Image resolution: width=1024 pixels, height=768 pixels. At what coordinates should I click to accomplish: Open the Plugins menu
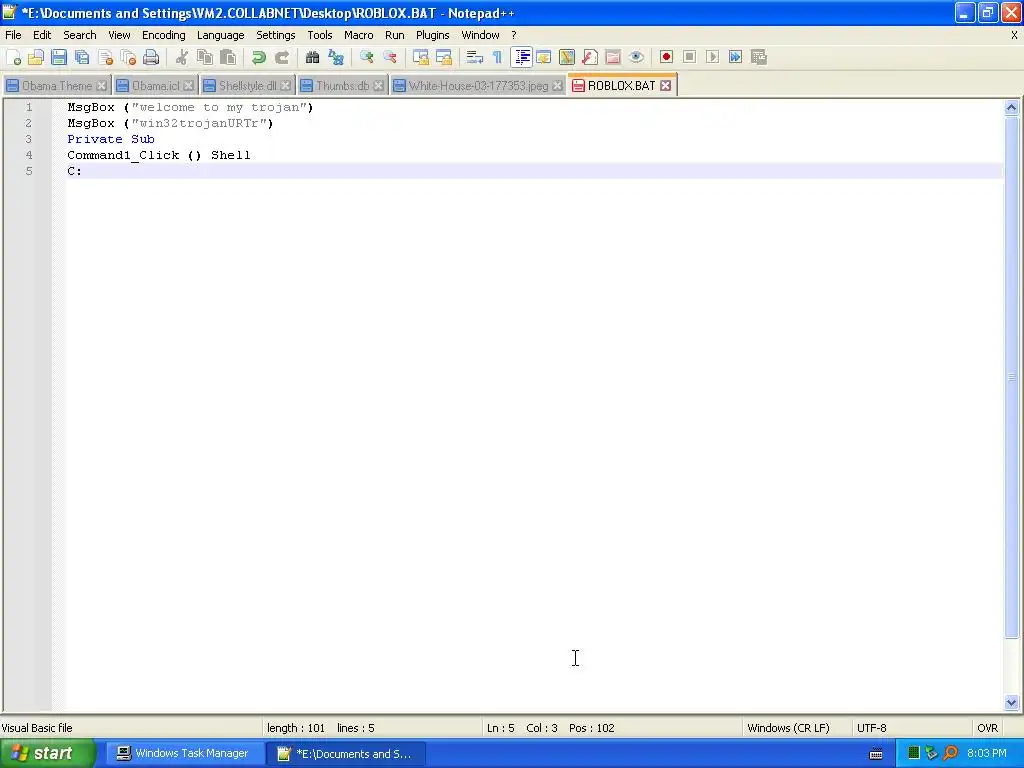click(x=432, y=35)
